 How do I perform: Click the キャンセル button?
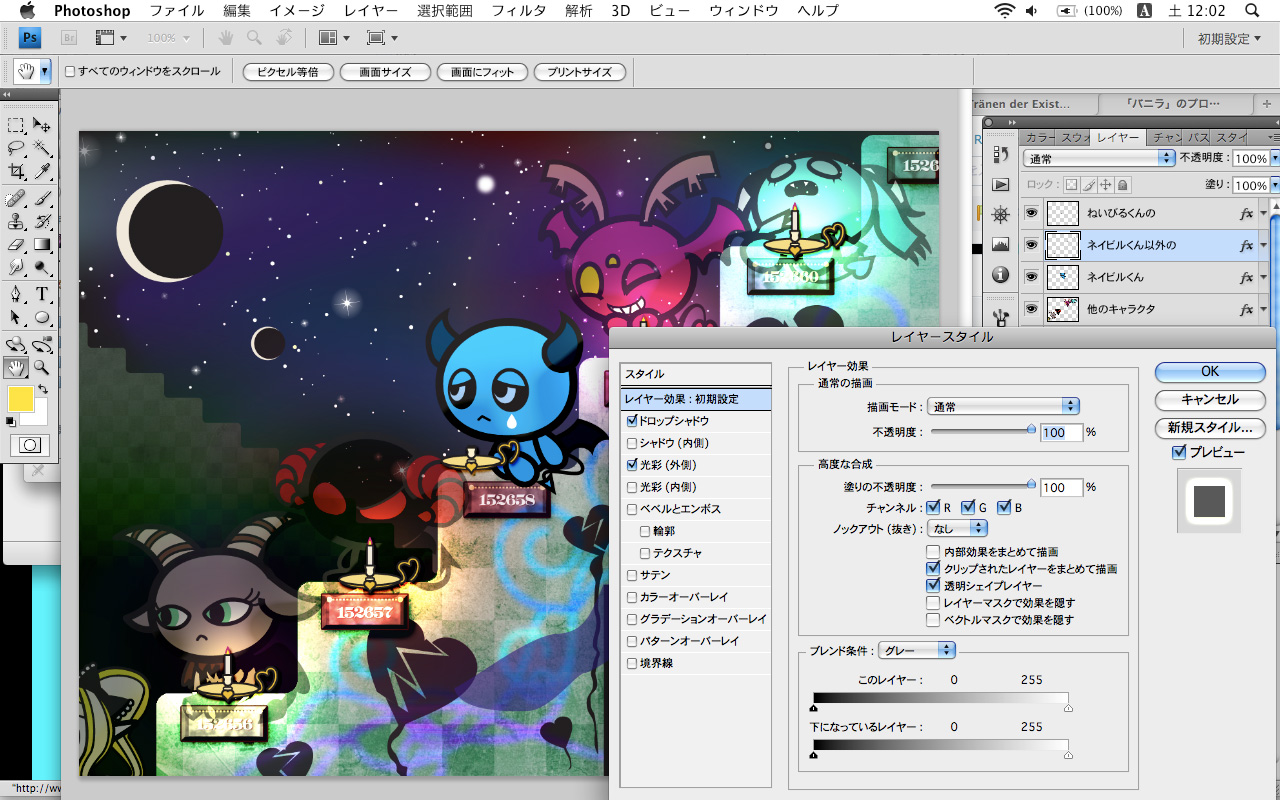(1210, 399)
